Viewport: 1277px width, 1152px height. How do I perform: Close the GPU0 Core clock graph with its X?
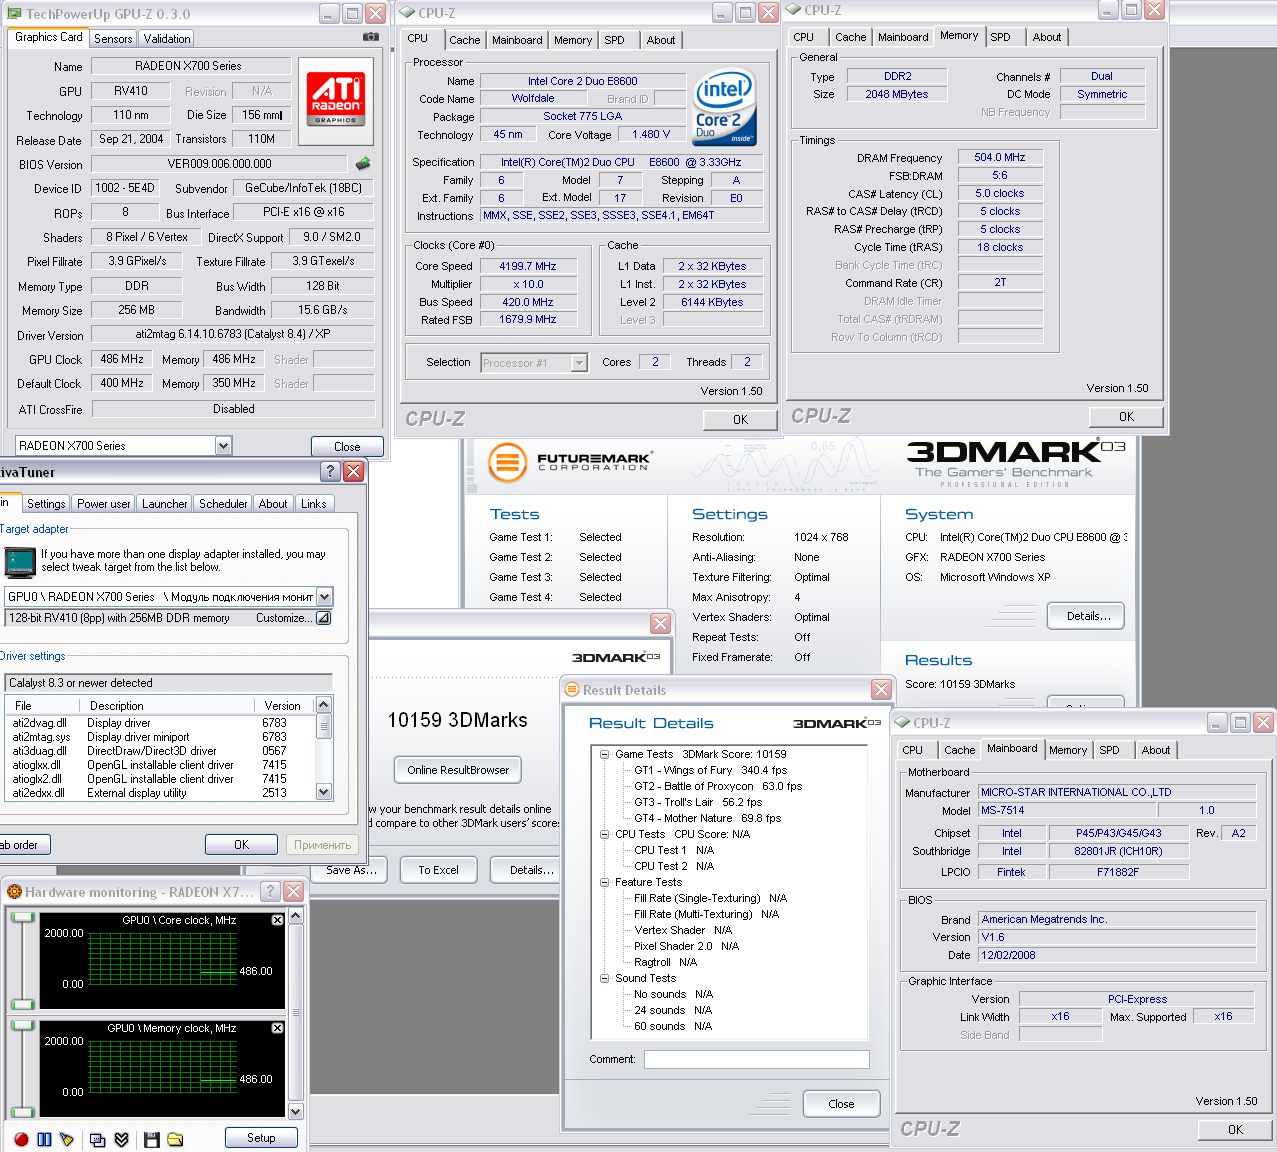pos(277,920)
